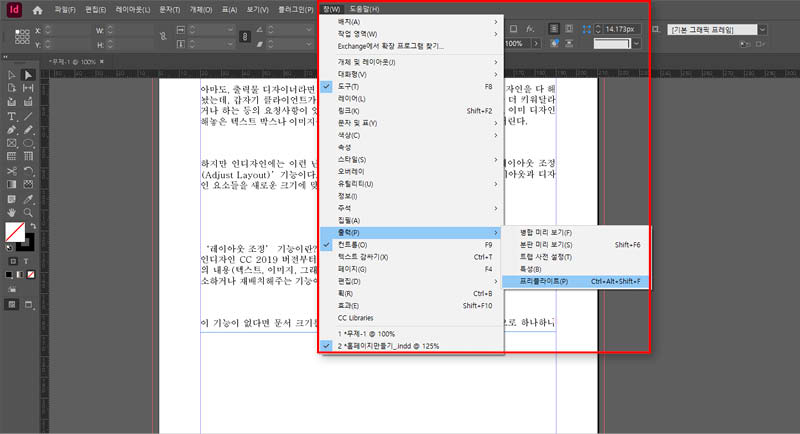Screen dimensions: 800x434
Task: Swap fill and stroke arrow
Action: pos(33,225)
